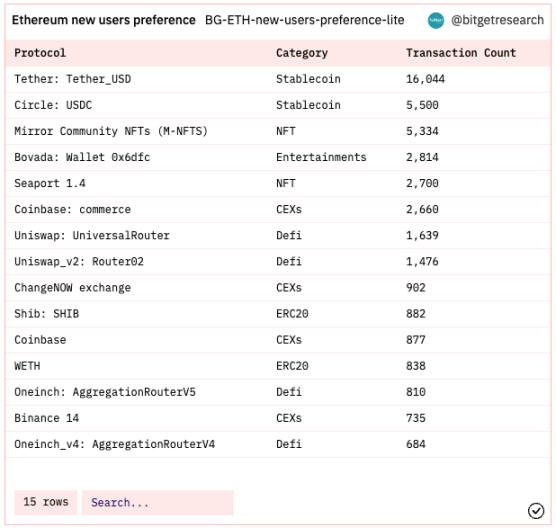
Task: Open the BG-ETH-new-users-preference-lite query link
Action: [305, 20]
